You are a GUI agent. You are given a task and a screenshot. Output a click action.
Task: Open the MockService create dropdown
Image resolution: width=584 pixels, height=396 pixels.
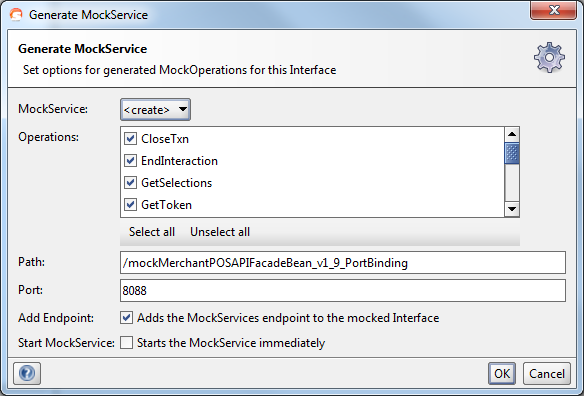tap(155, 110)
